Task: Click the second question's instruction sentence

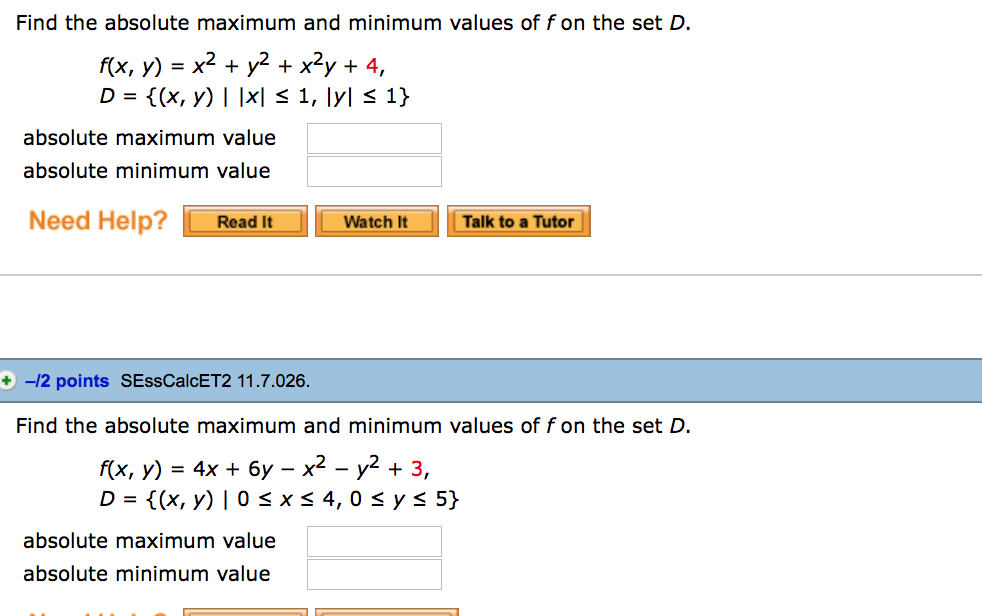Action: click(353, 426)
